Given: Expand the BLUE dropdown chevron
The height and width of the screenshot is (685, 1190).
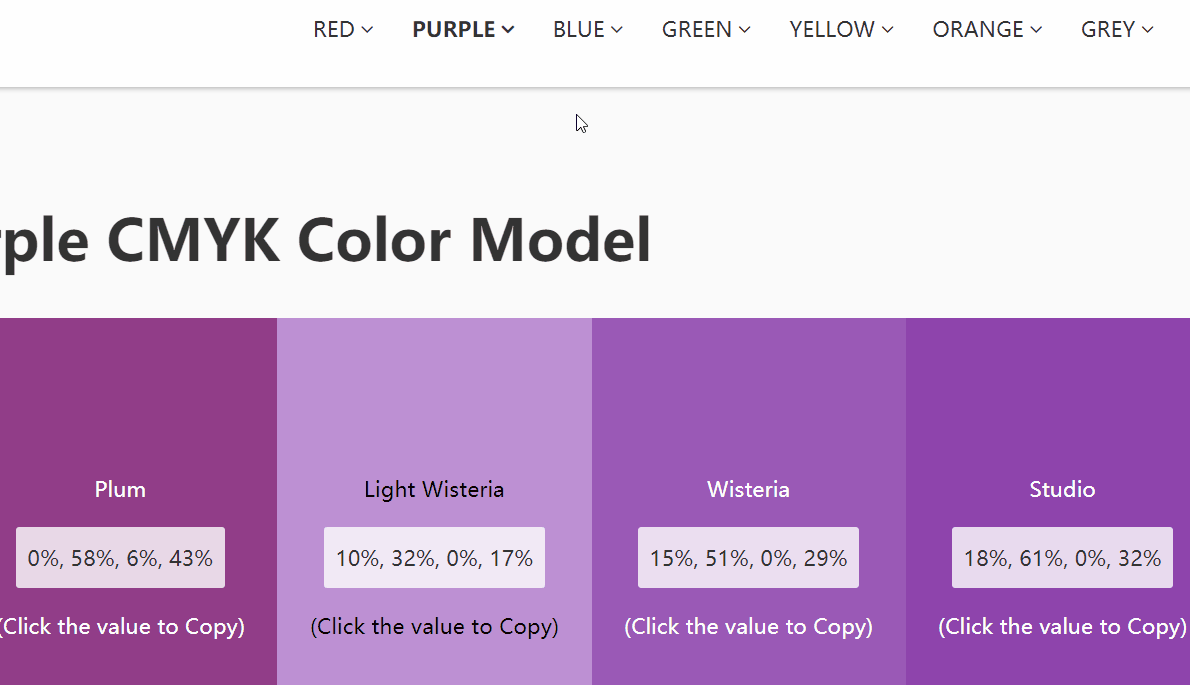Looking at the screenshot, I should click(x=617, y=30).
